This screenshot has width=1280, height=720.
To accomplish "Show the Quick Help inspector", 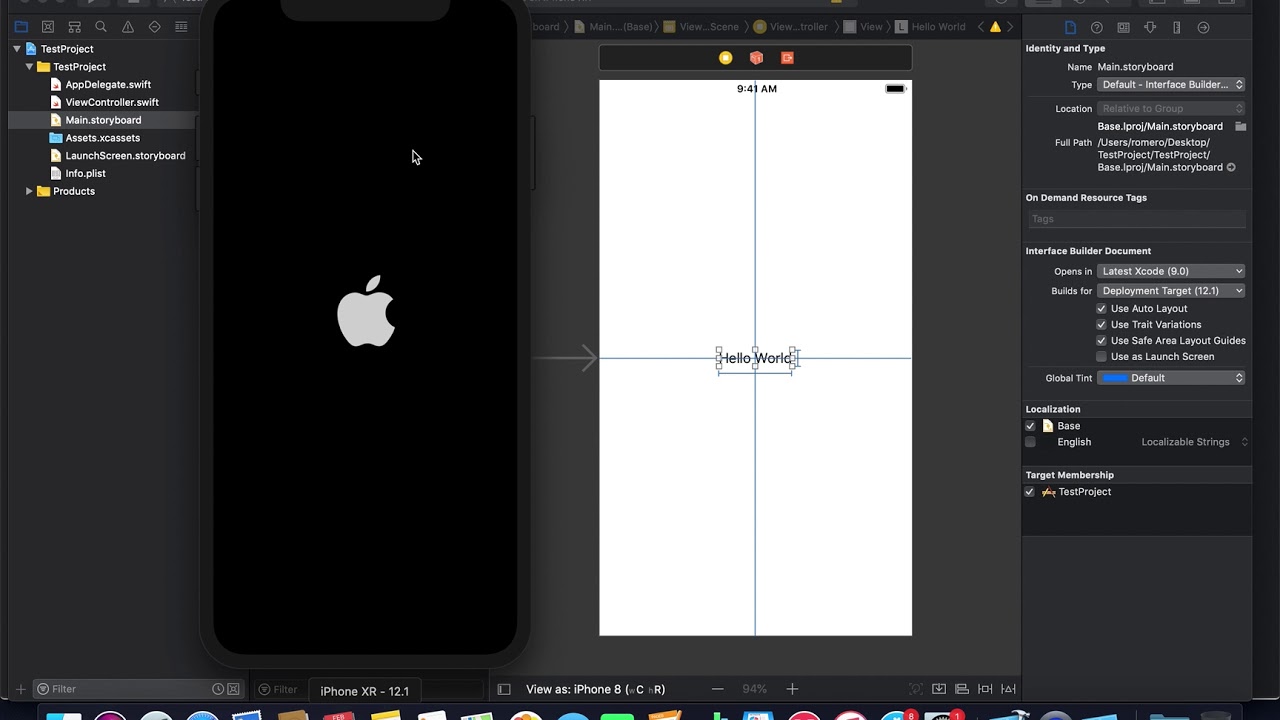I will [1097, 27].
